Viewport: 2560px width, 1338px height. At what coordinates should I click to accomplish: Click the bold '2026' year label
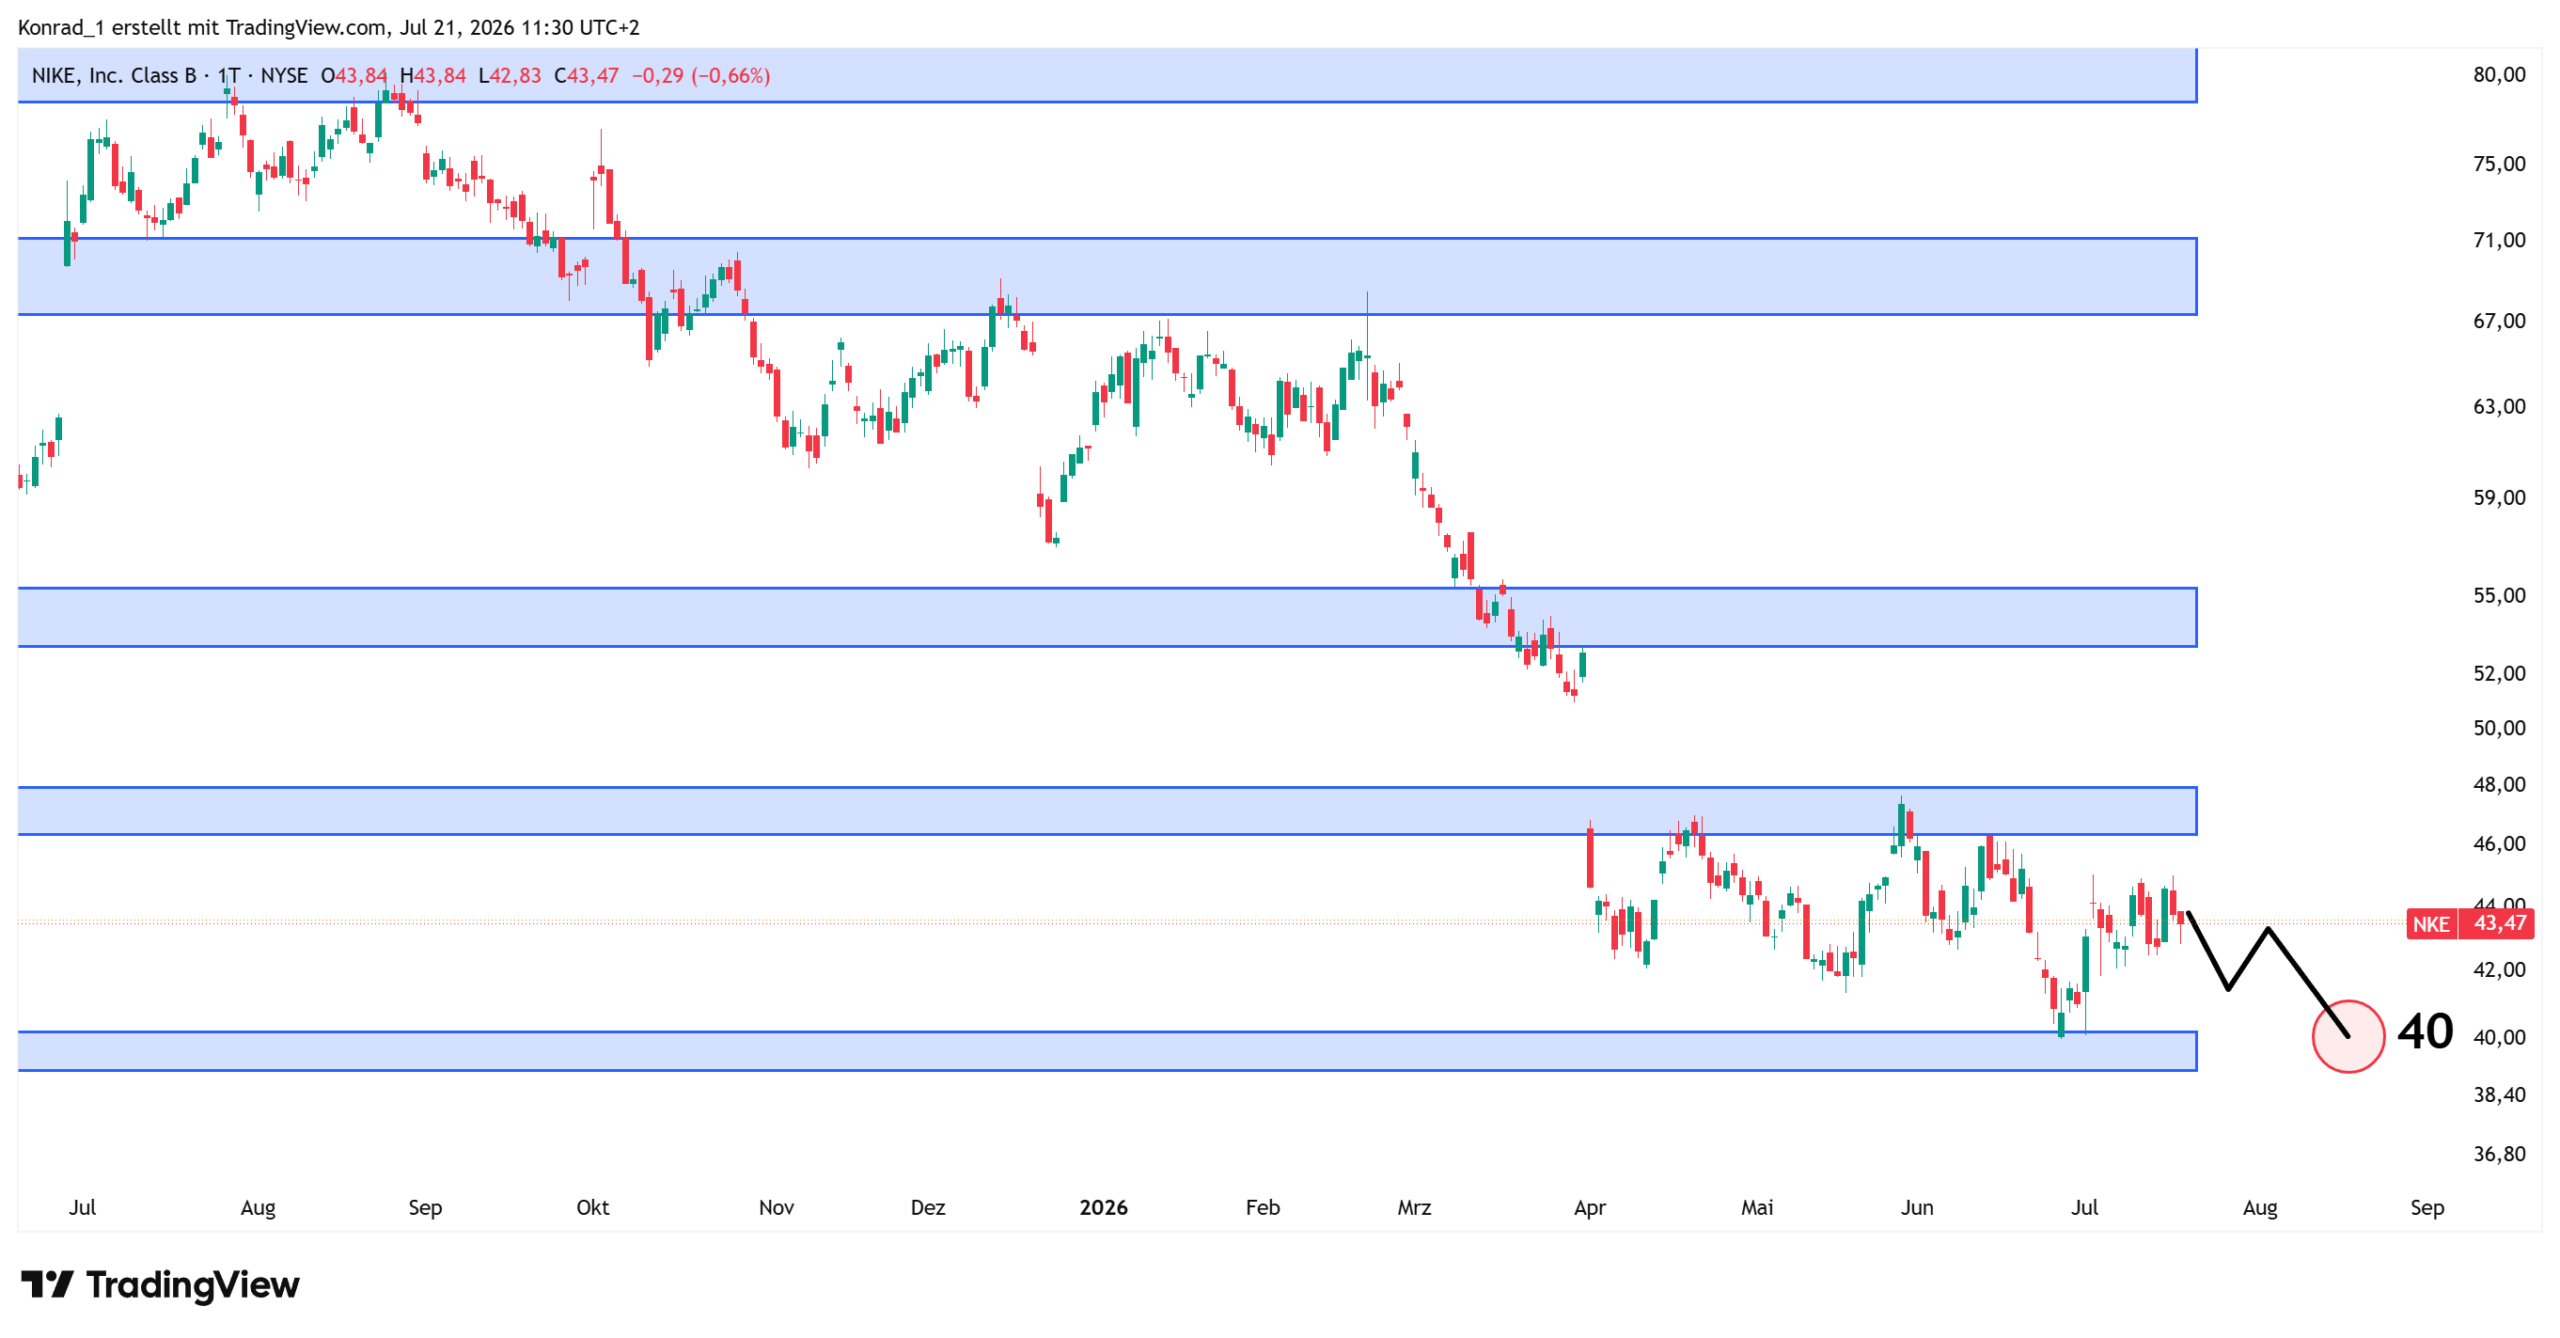click(1104, 1208)
